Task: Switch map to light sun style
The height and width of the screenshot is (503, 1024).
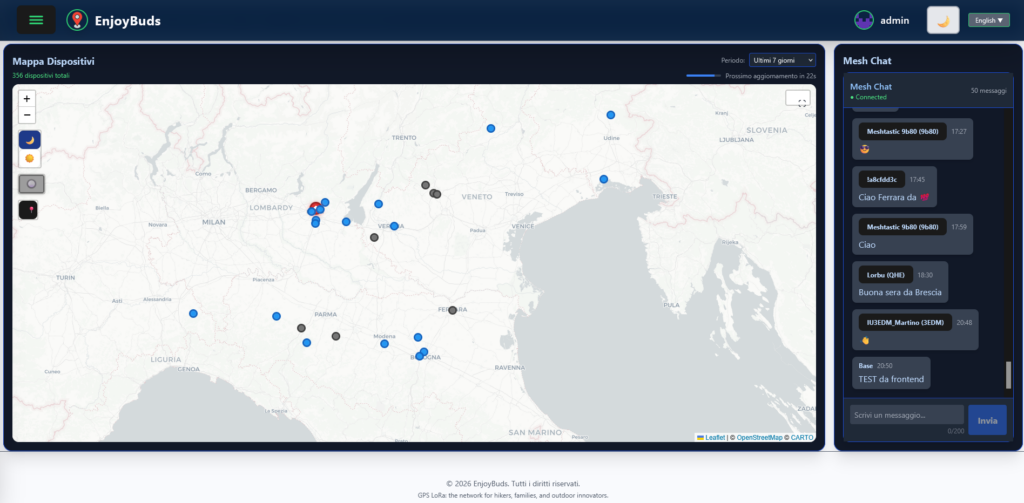Action: [30, 158]
